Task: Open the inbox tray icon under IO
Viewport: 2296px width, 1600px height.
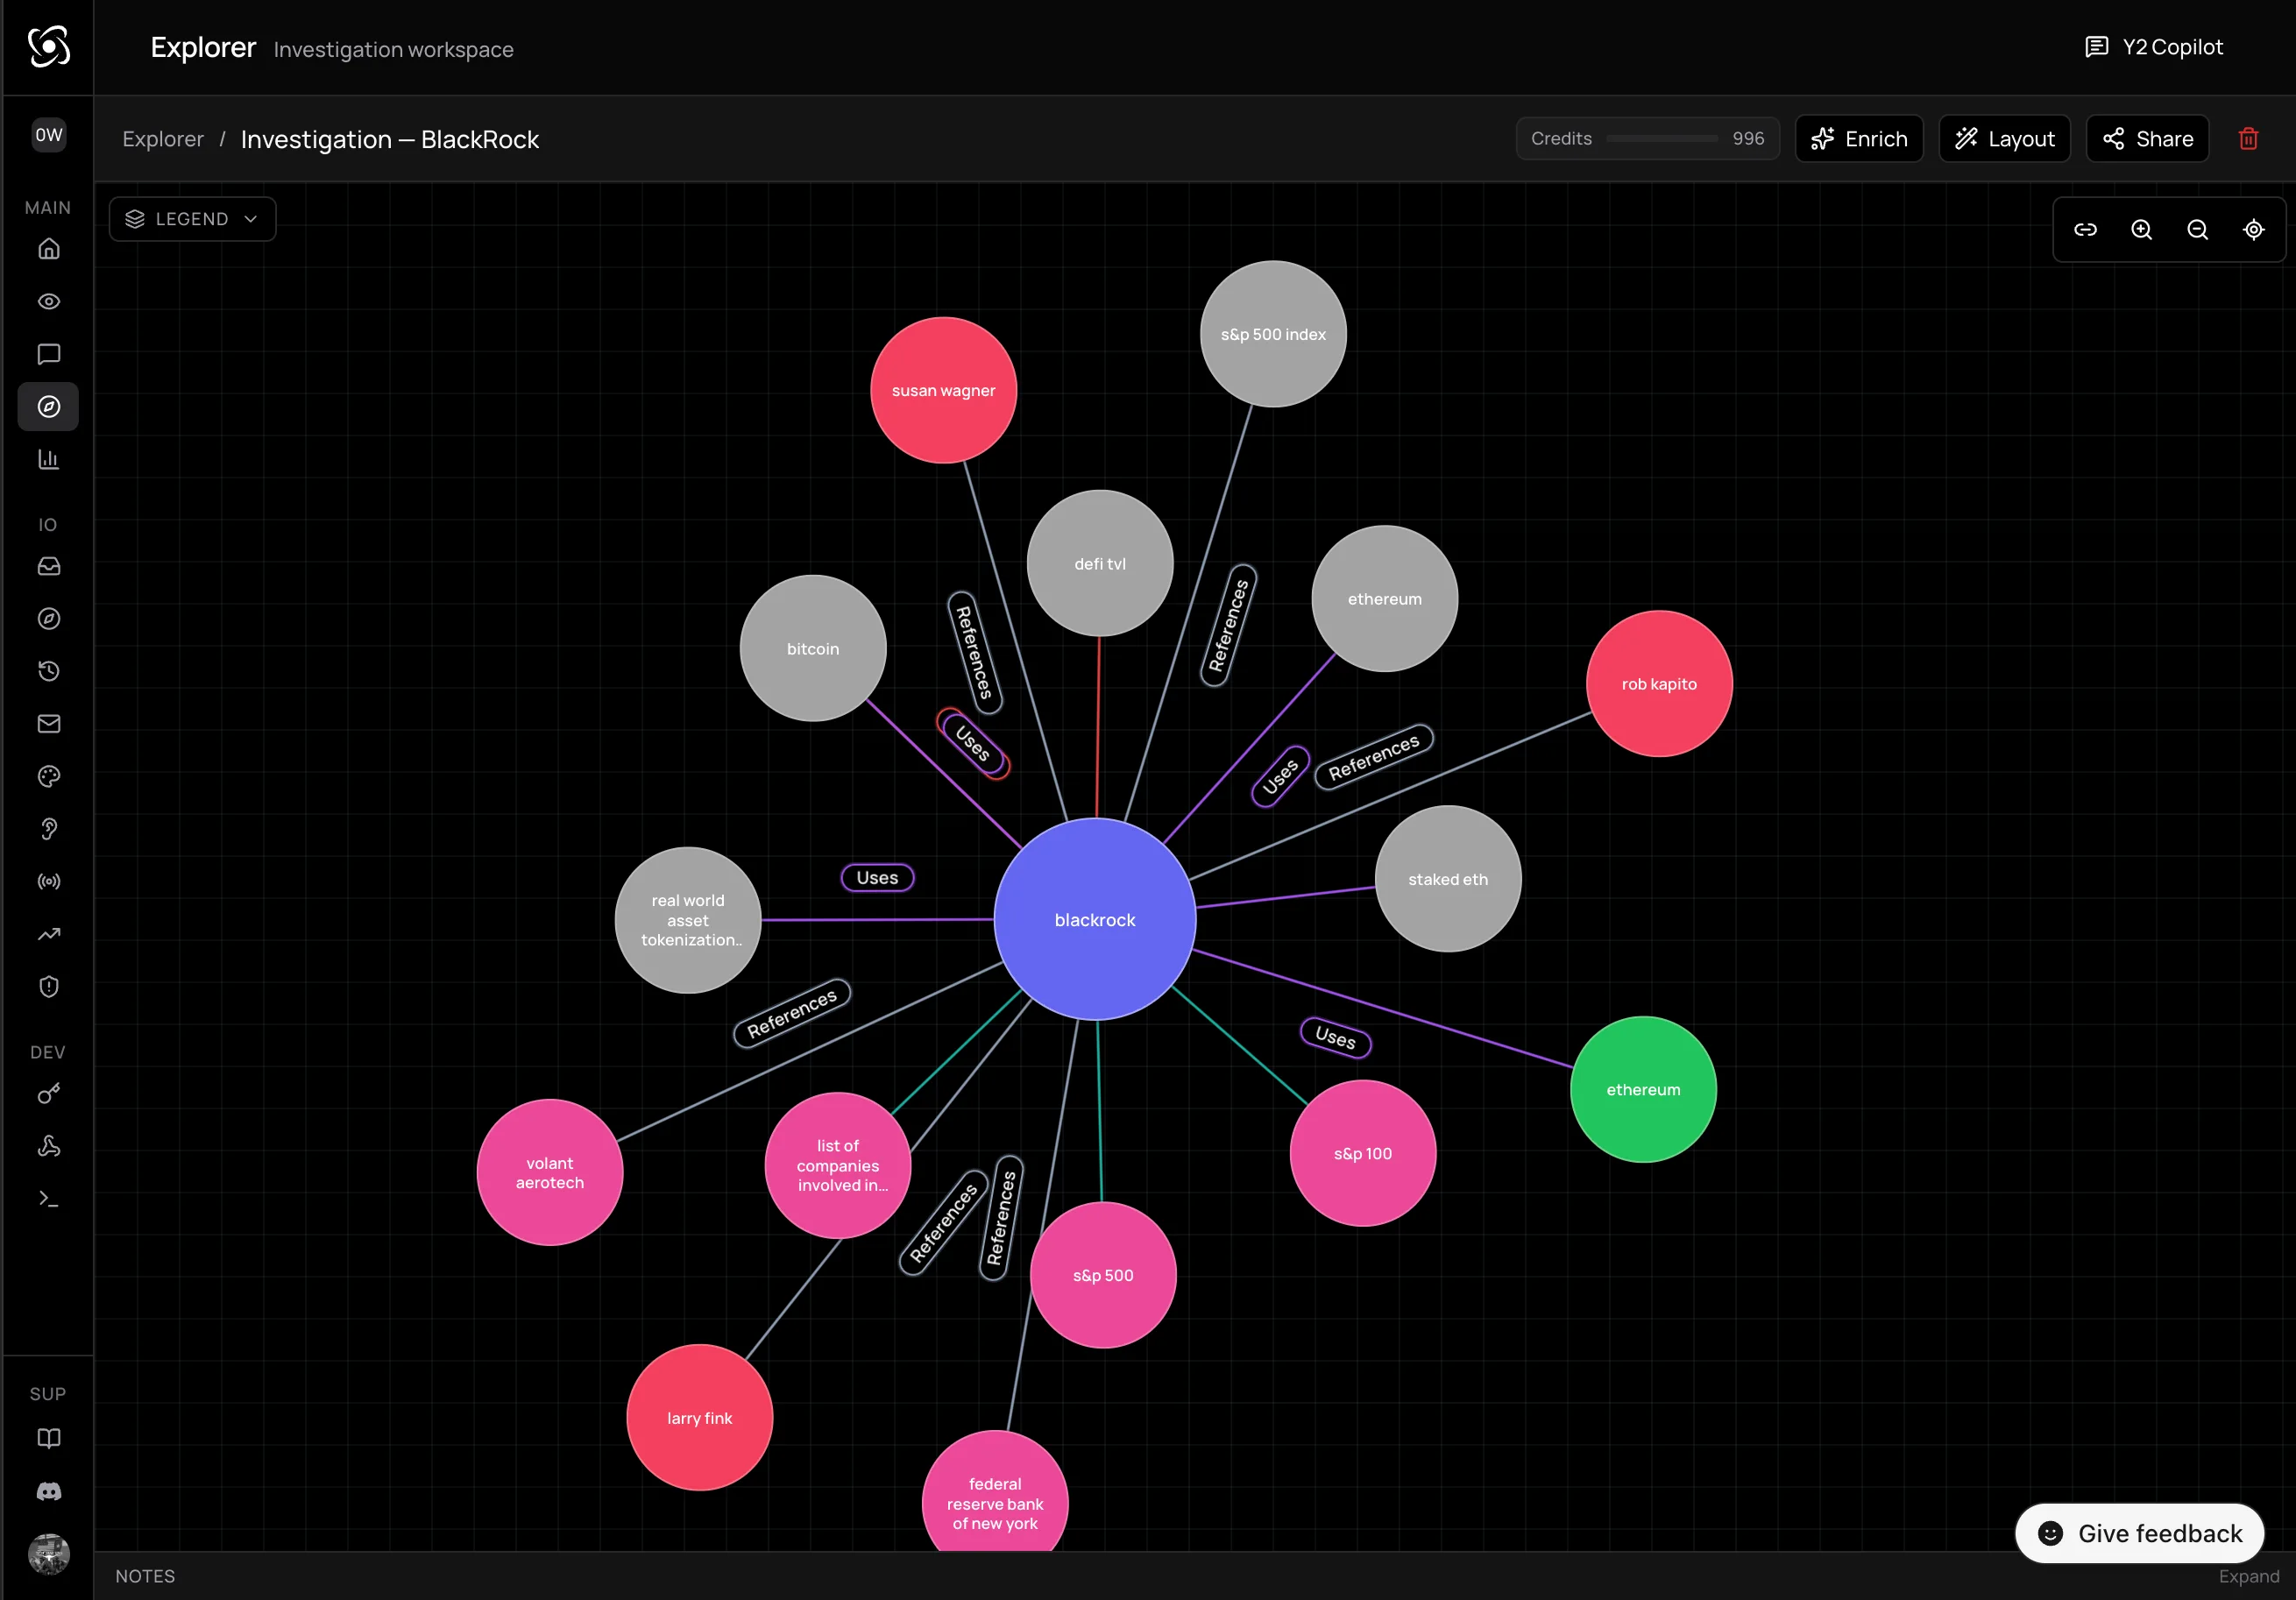Action: click(x=48, y=566)
